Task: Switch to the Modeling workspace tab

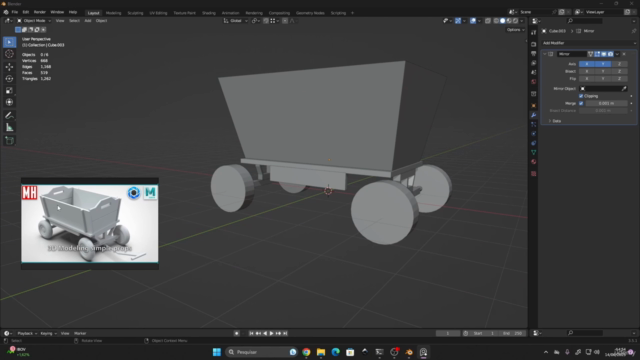Action: (x=113, y=13)
